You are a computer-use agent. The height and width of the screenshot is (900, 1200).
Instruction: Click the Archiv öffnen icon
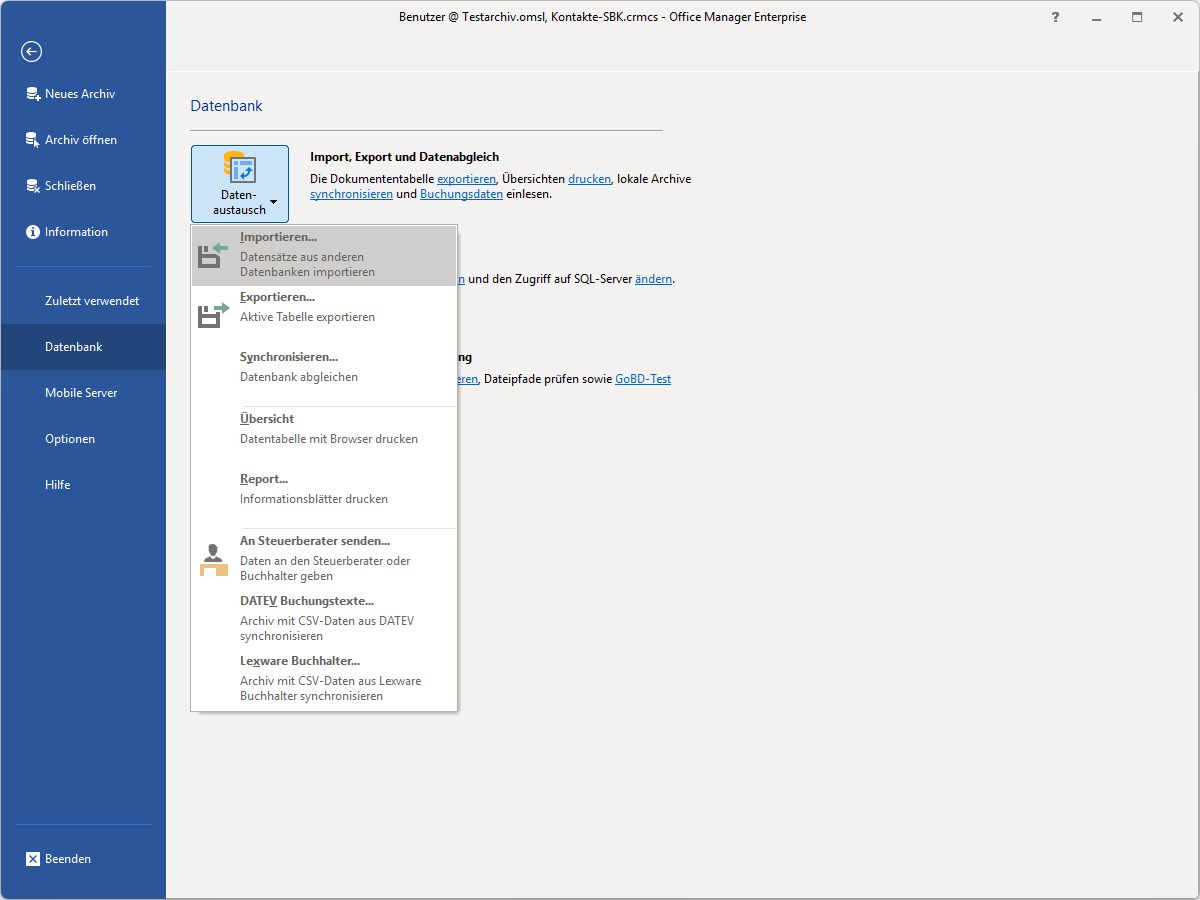tap(33, 140)
